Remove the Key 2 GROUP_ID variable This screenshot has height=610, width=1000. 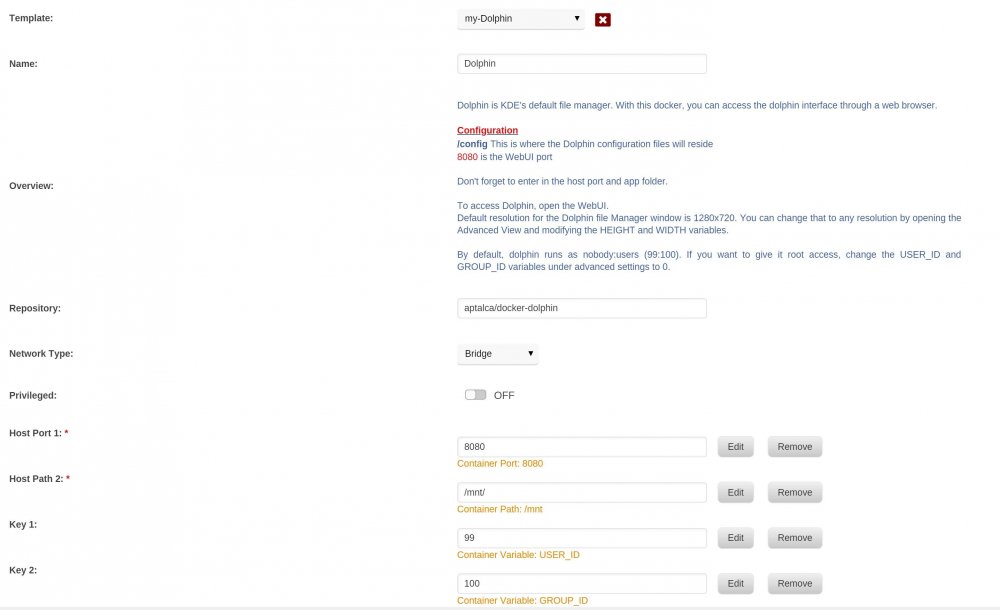tap(795, 584)
